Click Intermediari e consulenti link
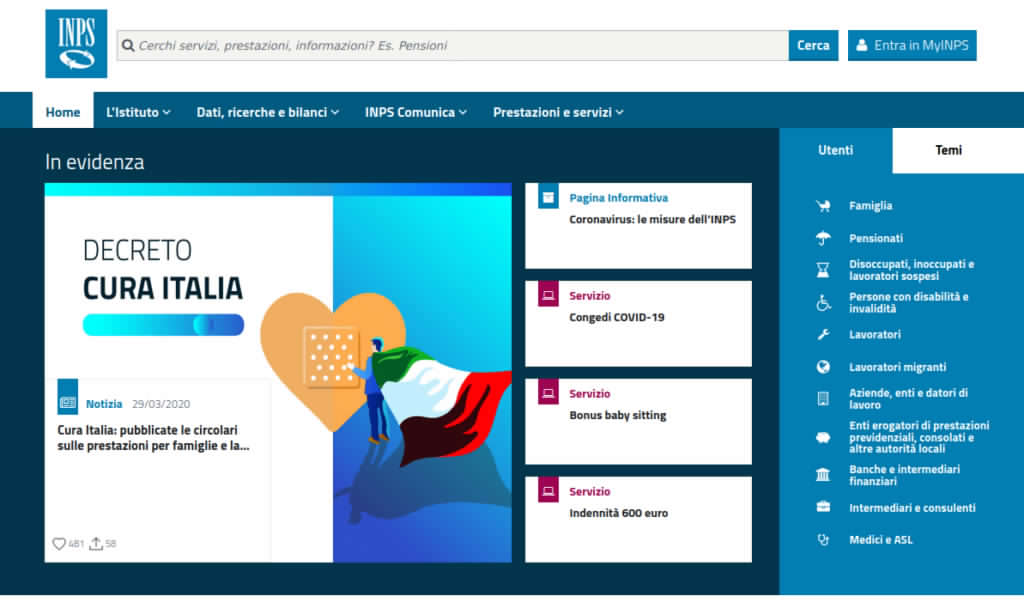This screenshot has height=608, width=1024. click(912, 507)
